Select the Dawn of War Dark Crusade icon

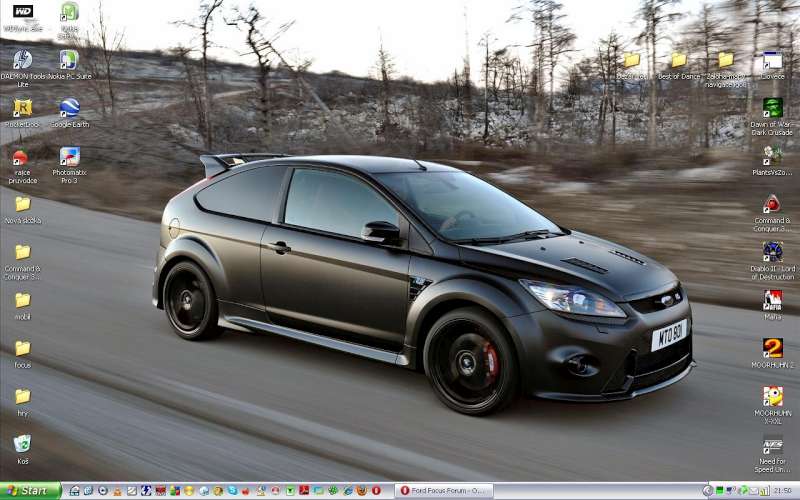tap(772, 107)
